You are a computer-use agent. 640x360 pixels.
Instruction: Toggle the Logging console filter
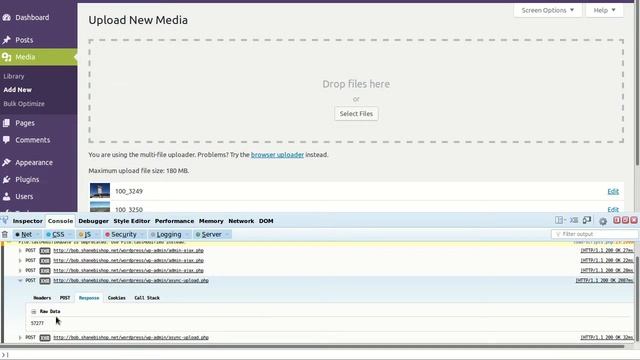166,234
